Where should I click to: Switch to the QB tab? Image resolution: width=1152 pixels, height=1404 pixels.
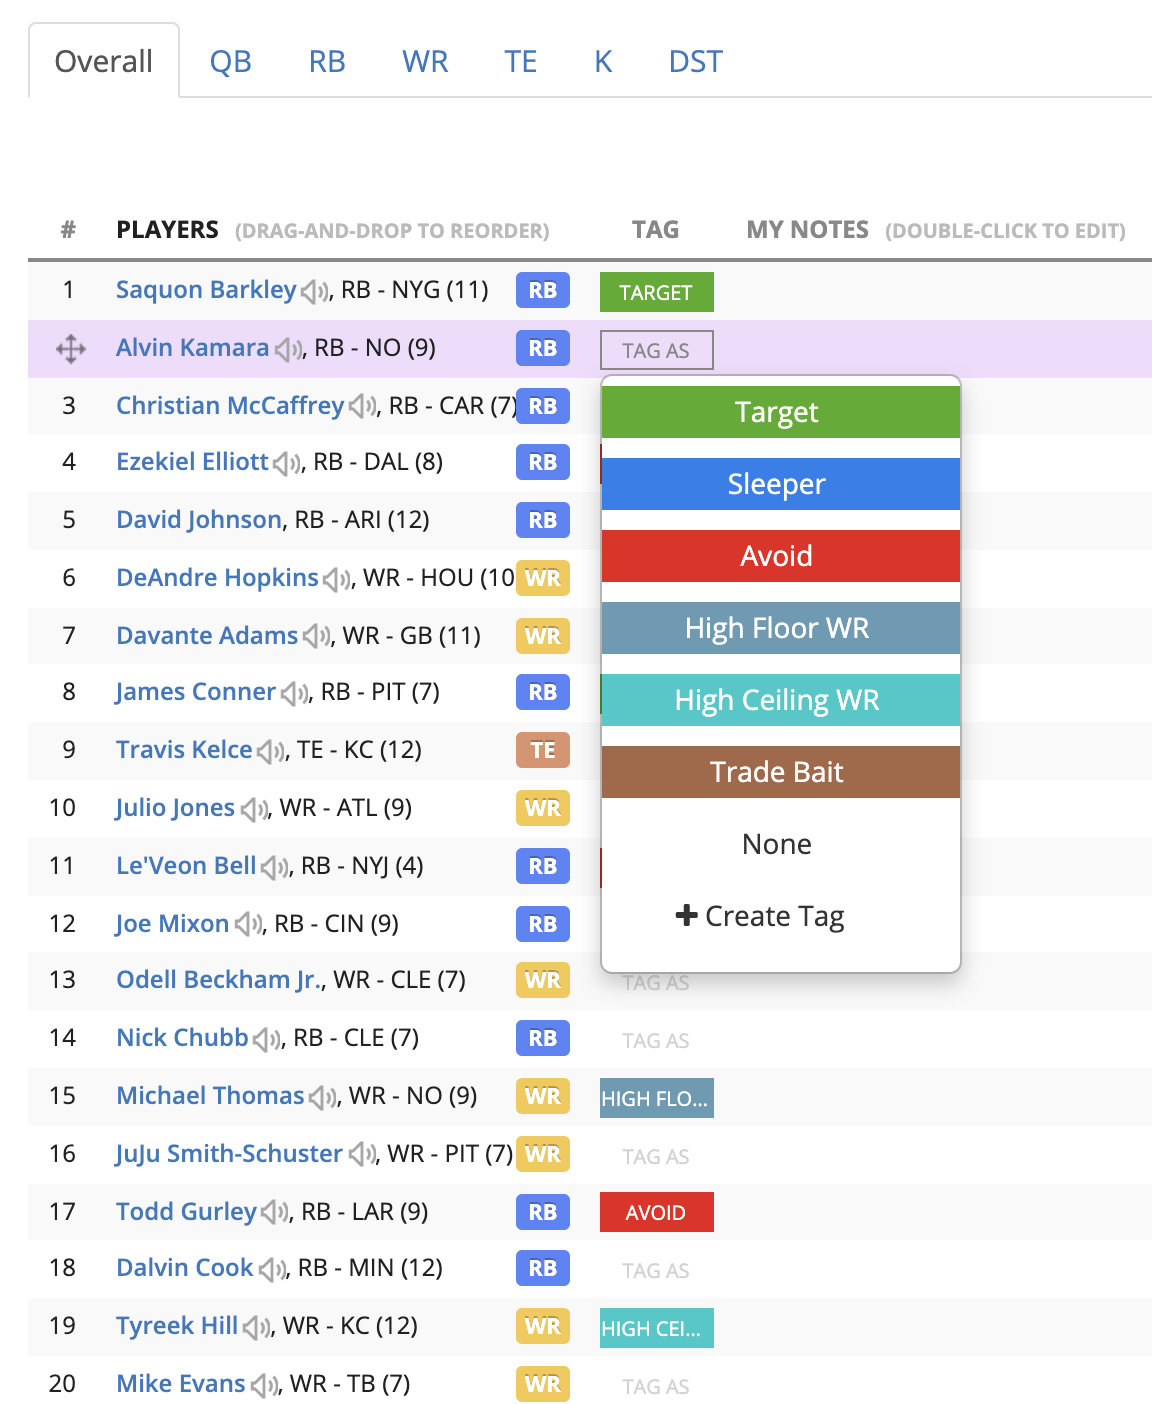click(231, 61)
